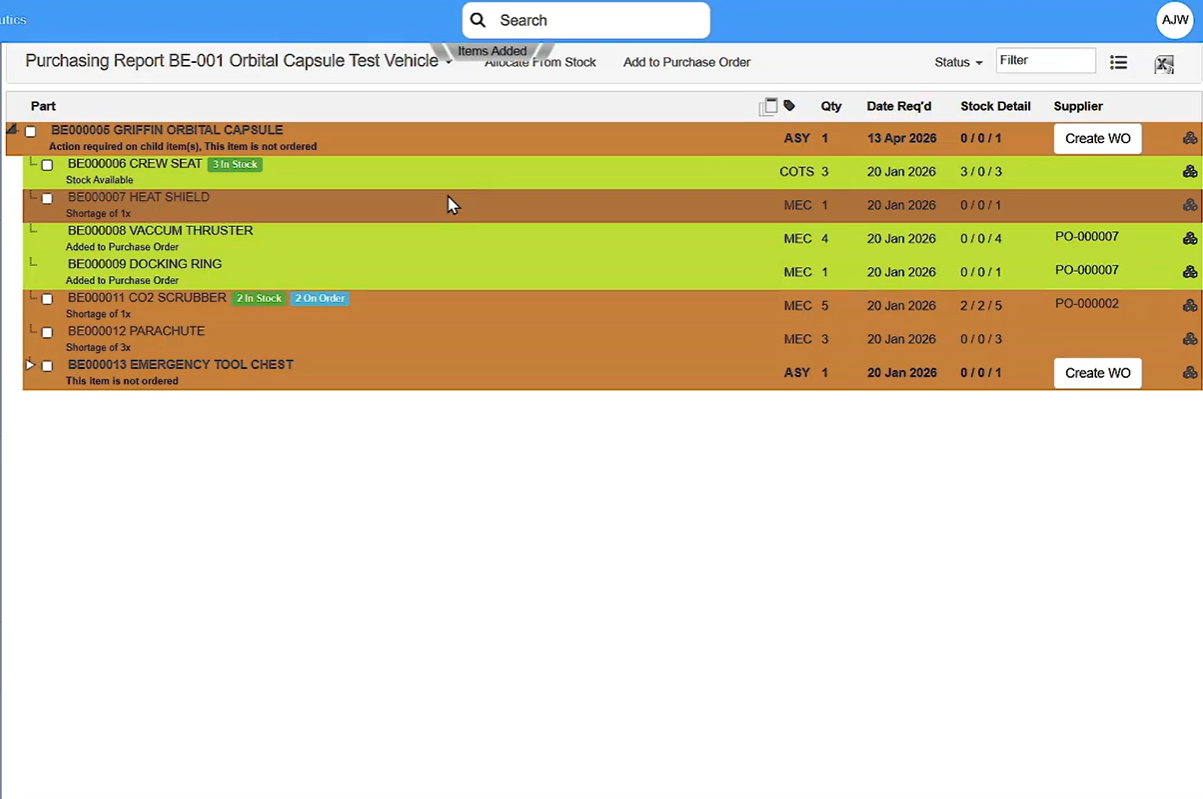This screenshot has width=1203, height=799.
Task: Open PO-000007 on Docking Ring row
Action: (1087, 270)
